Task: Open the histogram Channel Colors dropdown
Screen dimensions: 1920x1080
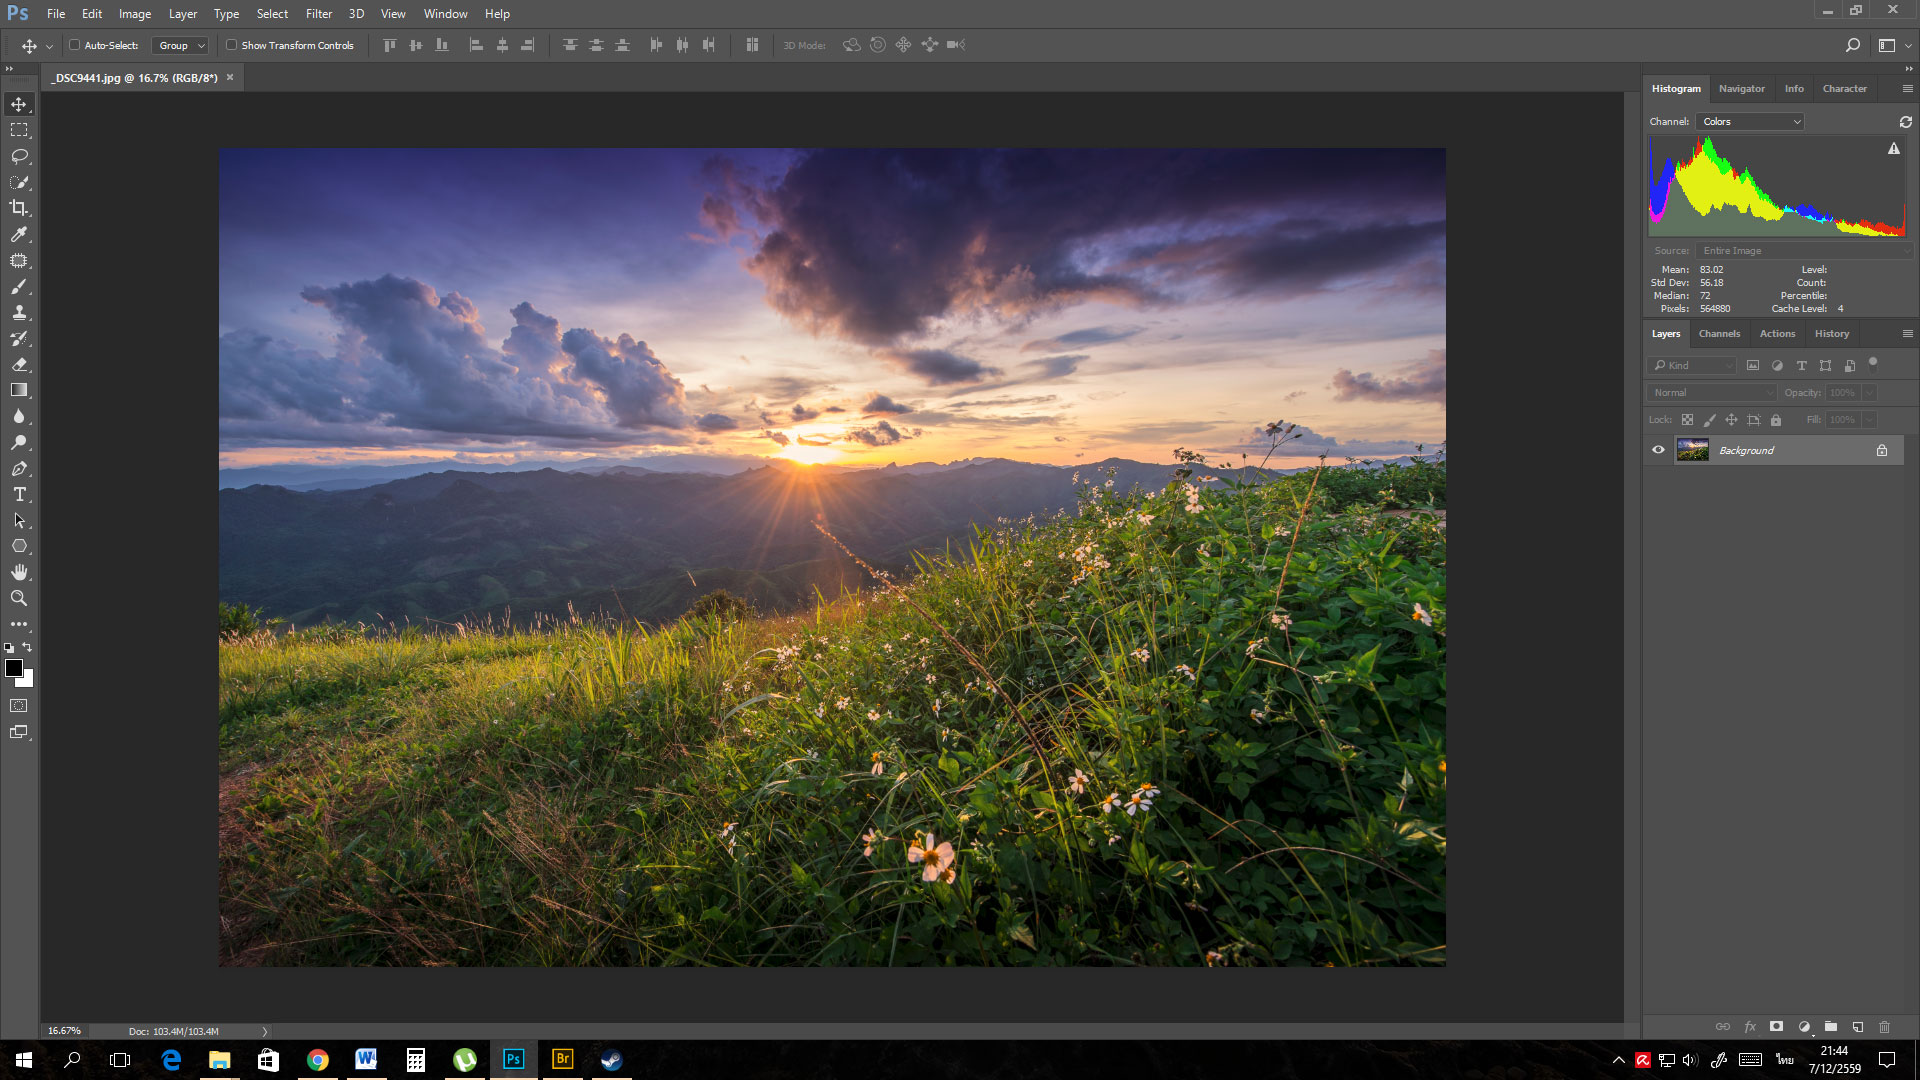Action: click(x=1749, y=121)
